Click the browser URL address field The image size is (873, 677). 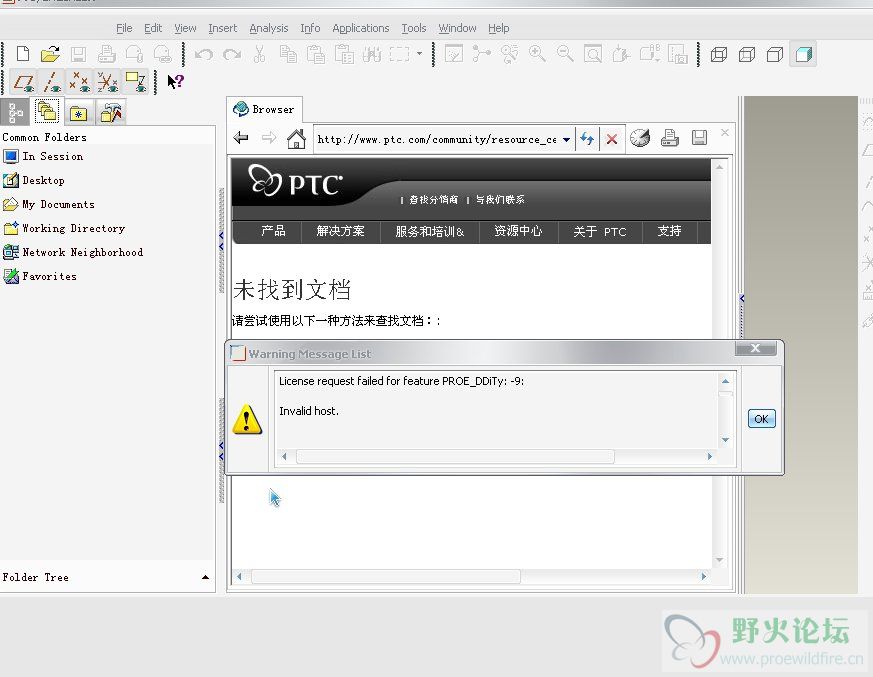437,139
